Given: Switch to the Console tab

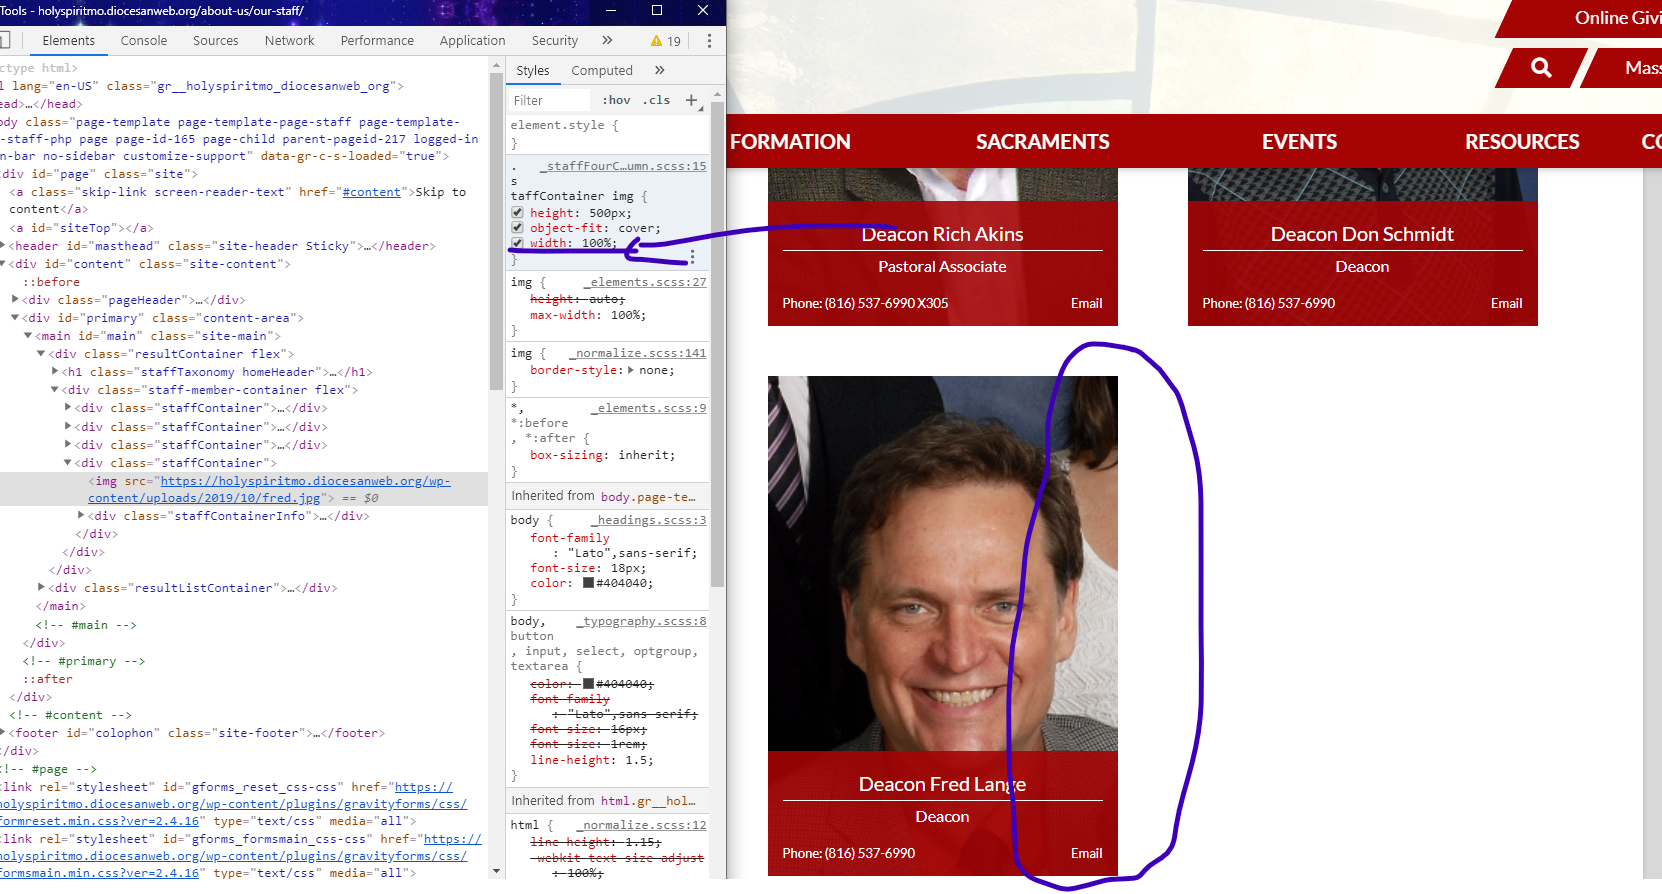Looking at the screenshot, I should [x=144, y=41].
